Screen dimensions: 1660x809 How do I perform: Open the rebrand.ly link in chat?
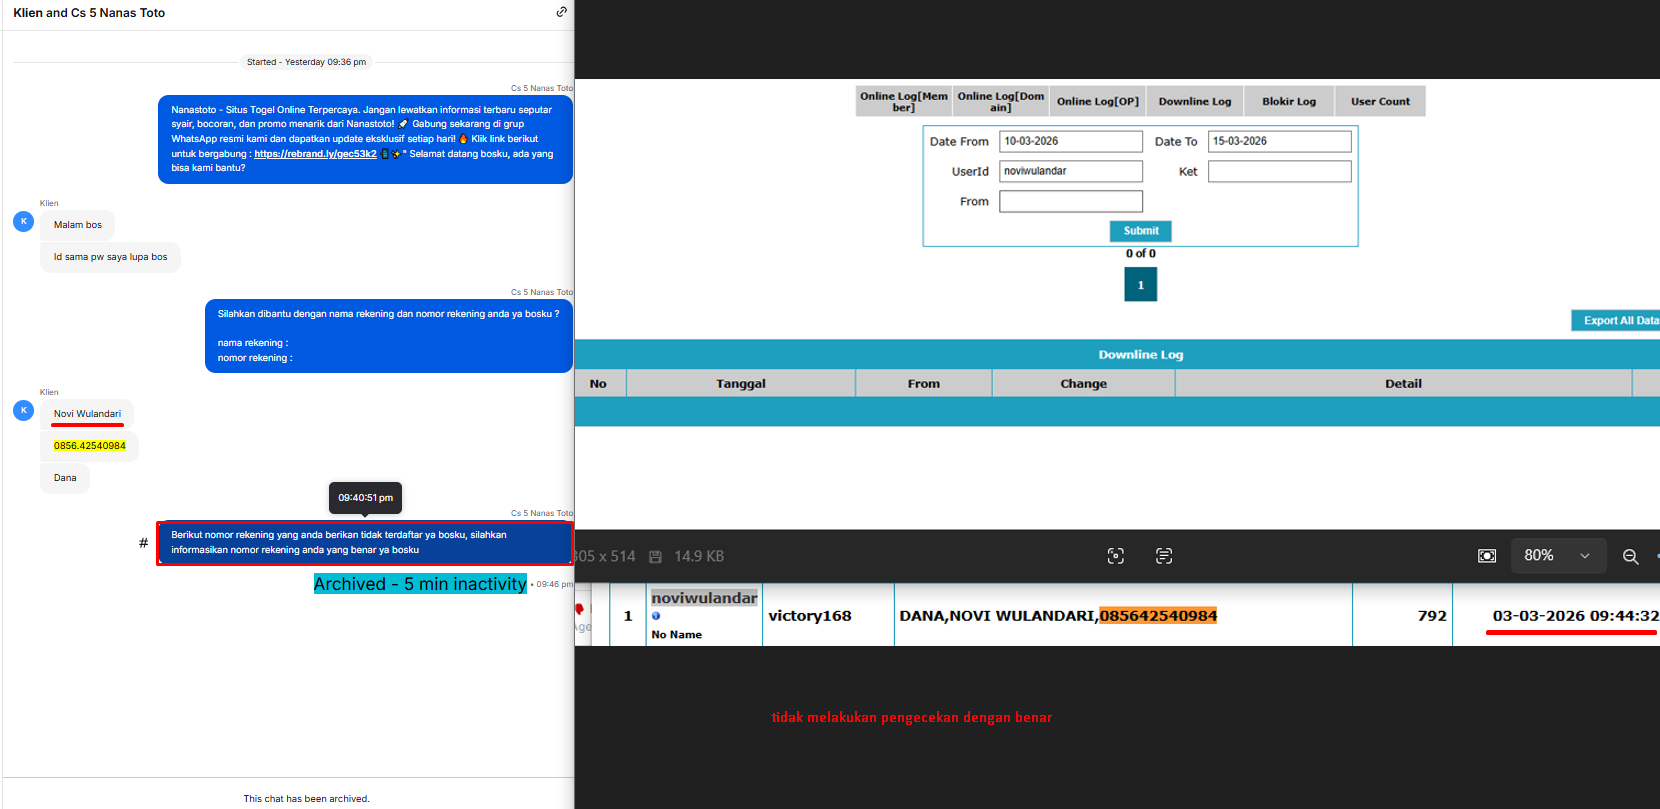[x=315, y=154]
